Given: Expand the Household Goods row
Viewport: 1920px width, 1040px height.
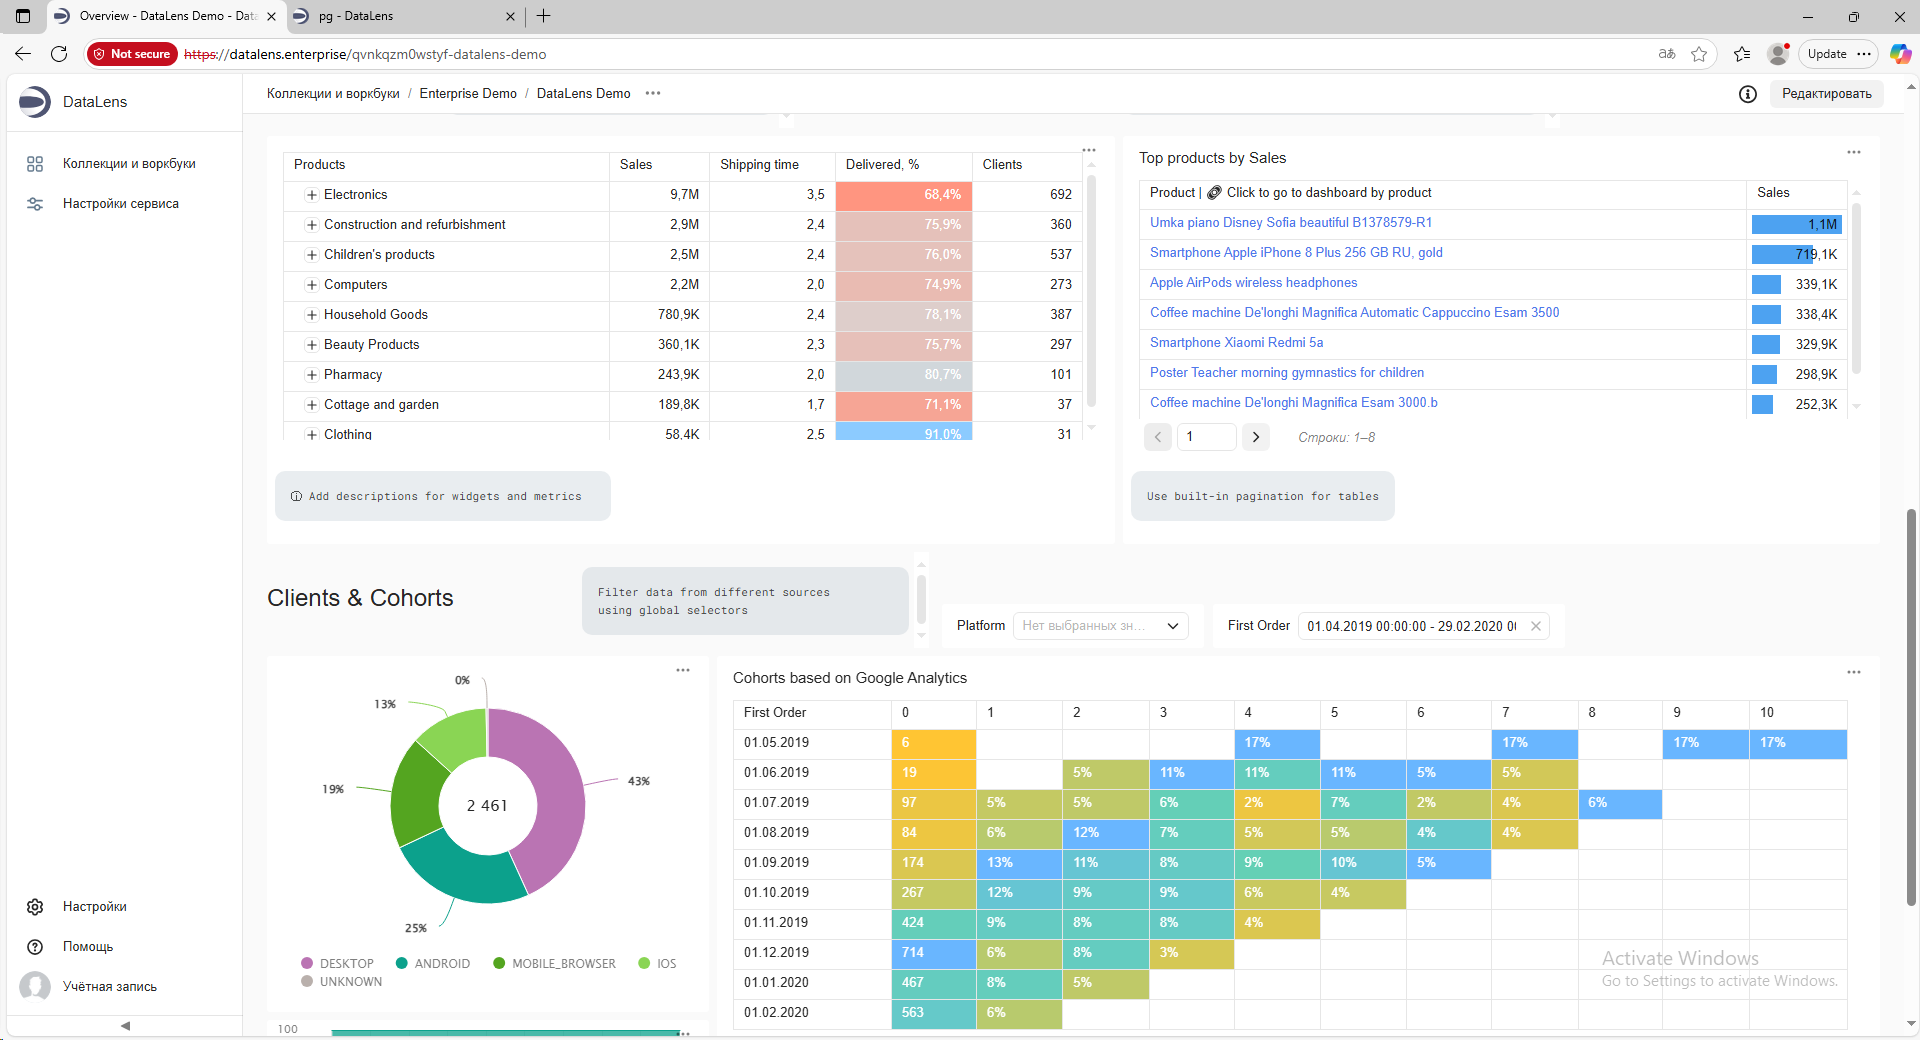Looking at the screenshot, I should (x=312, y=315).
